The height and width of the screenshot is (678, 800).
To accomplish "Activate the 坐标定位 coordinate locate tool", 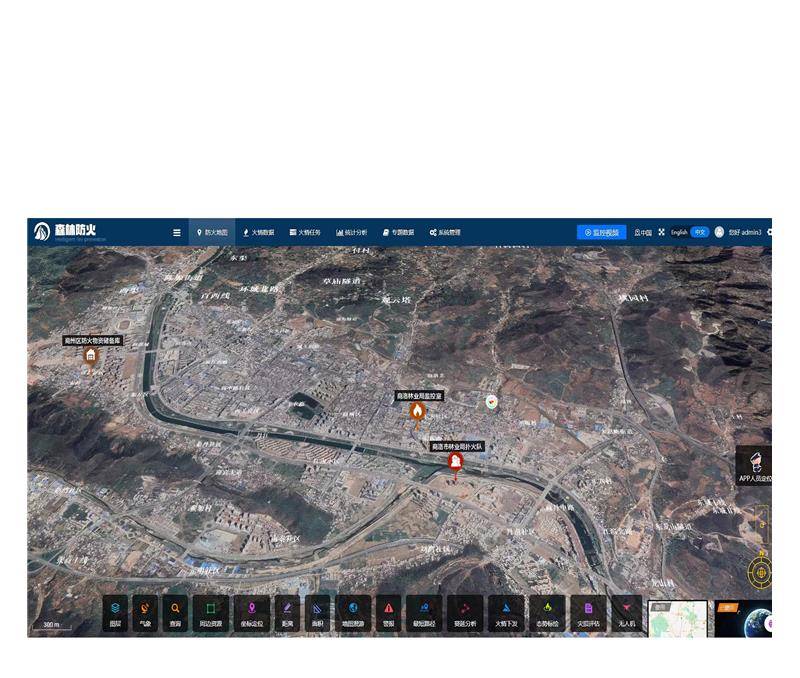I will coord(252,611).
